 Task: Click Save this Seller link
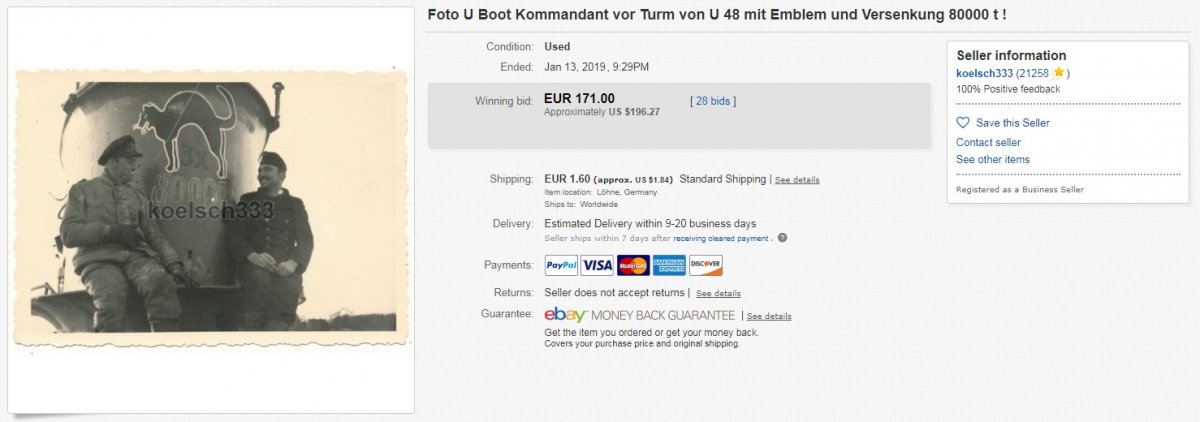click(1012, 123)
